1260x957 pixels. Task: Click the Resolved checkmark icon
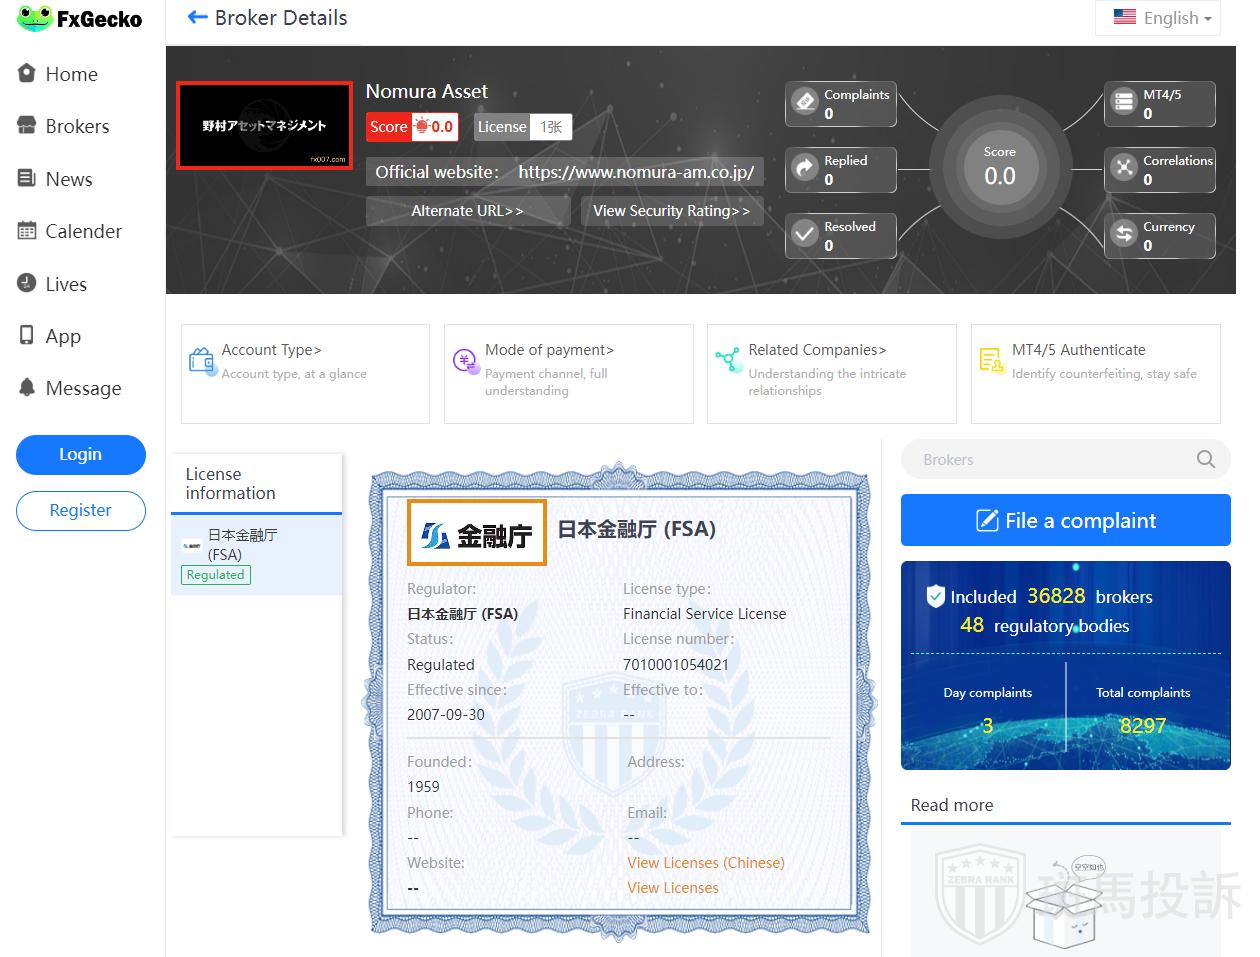tap(805, 235)
